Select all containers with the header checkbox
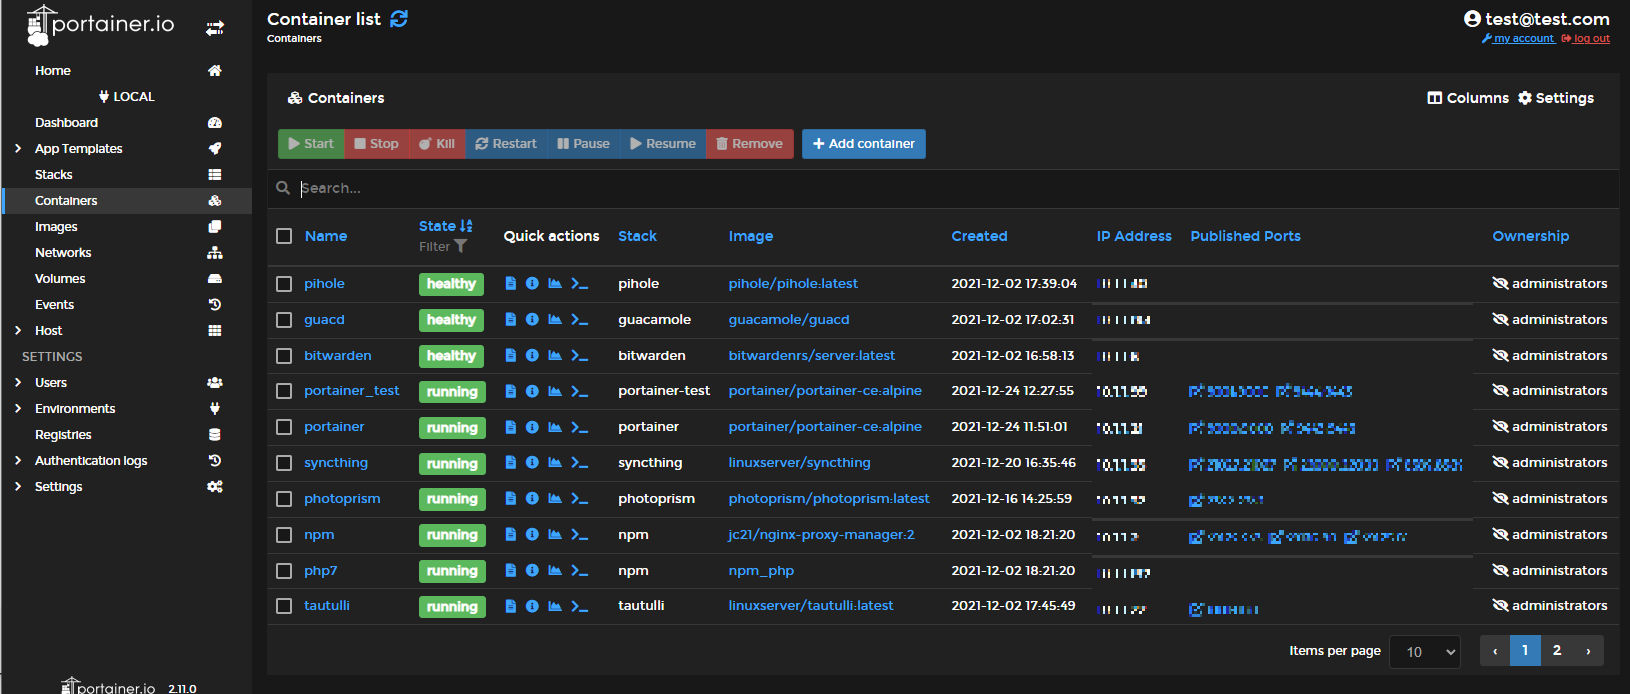 [284, 236]
